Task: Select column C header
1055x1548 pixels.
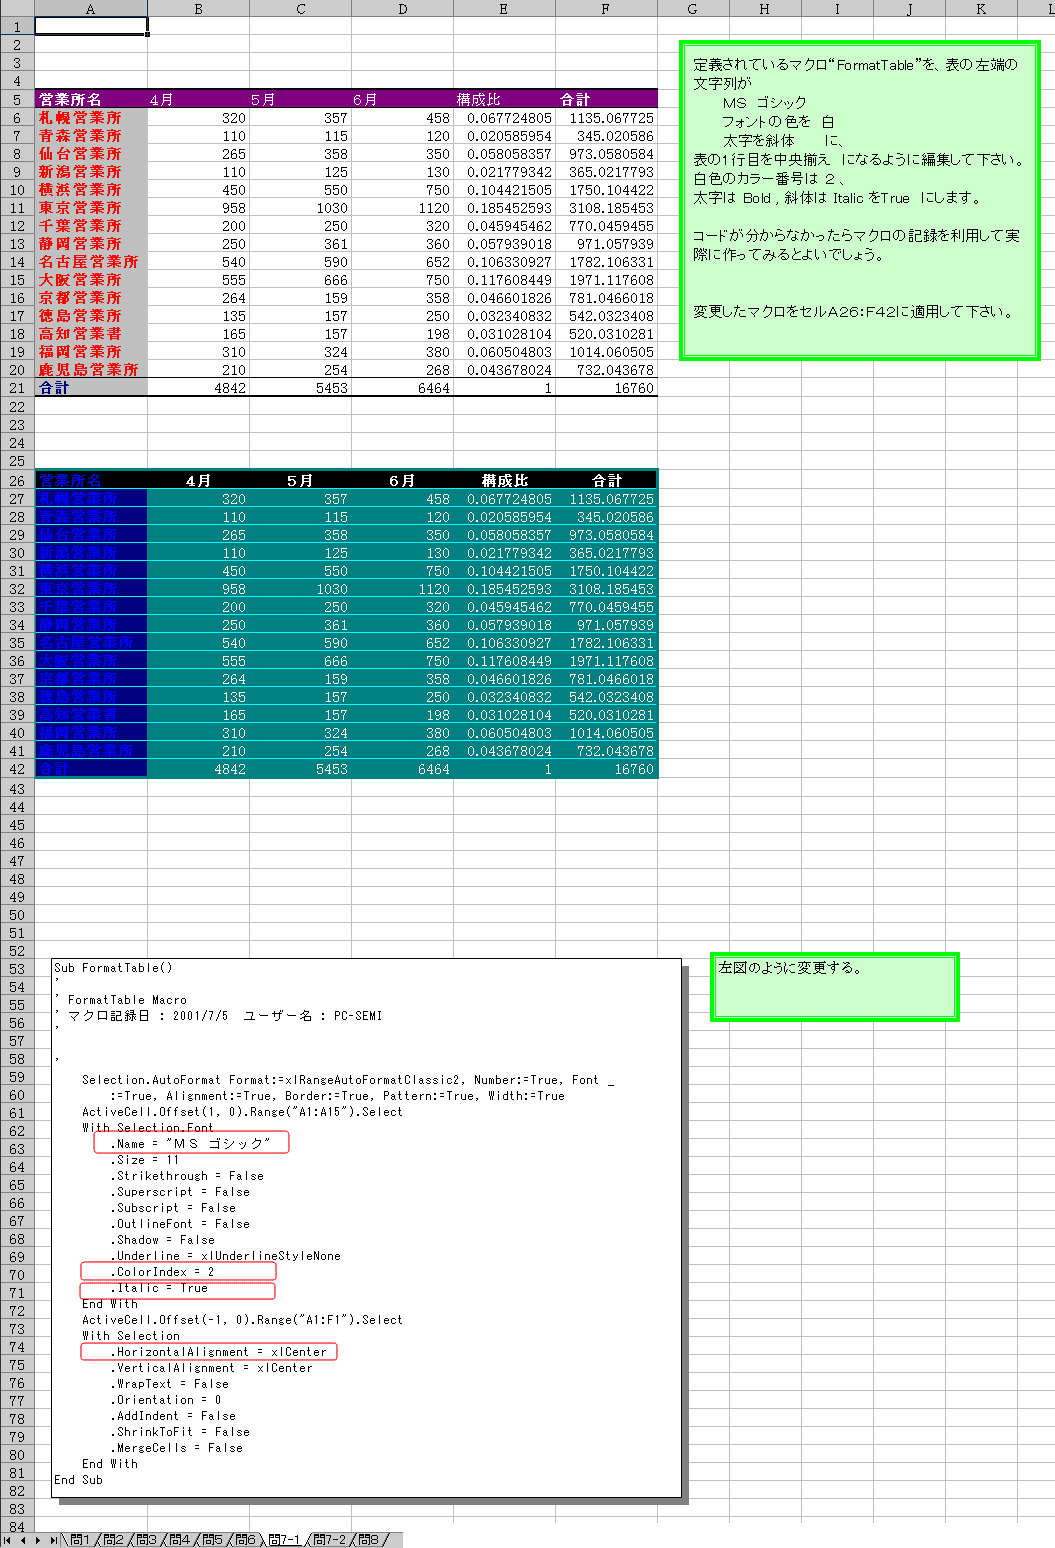Action: (x=300, y=9)
